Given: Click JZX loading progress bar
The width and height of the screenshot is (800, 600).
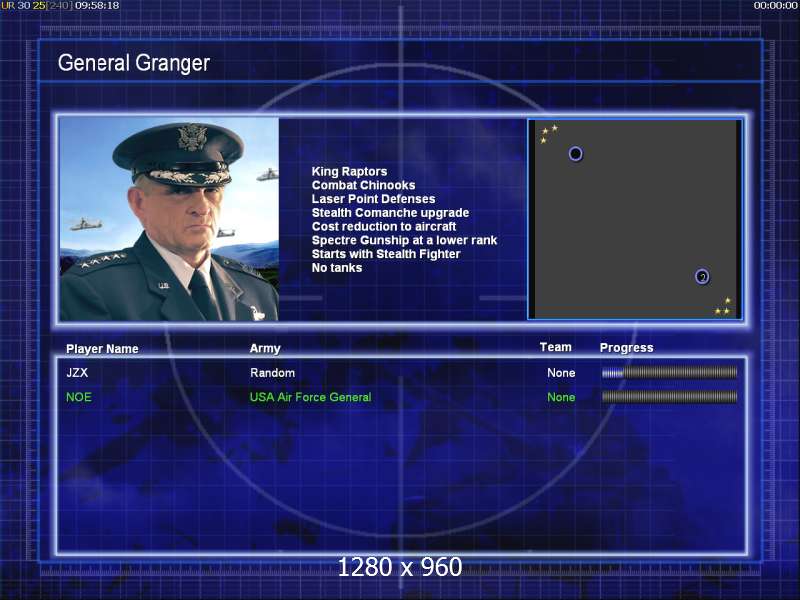Looking at the screenshot, I should pos(669,373).
